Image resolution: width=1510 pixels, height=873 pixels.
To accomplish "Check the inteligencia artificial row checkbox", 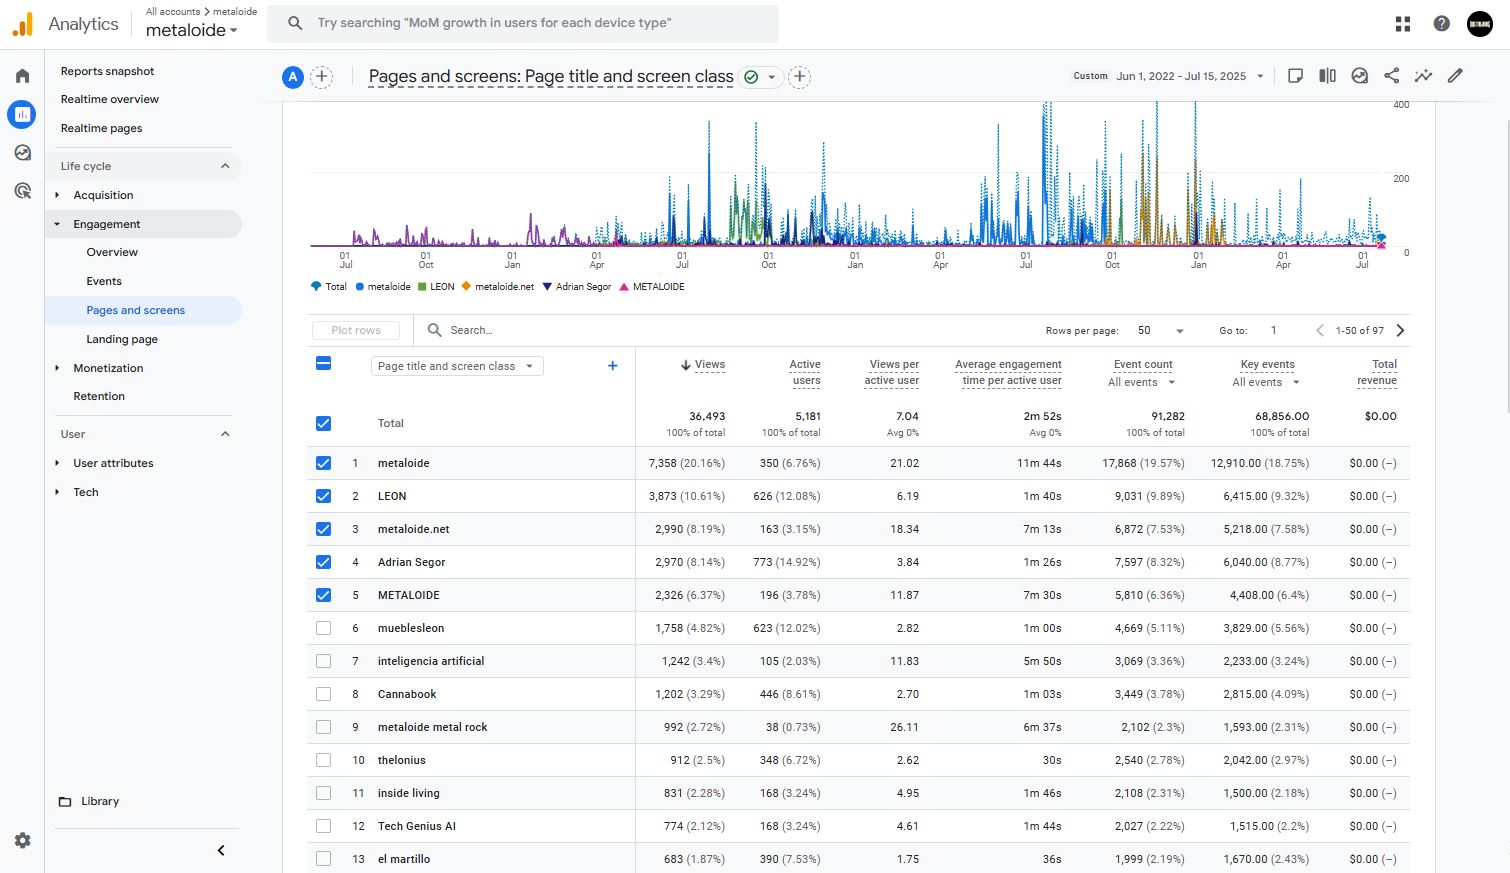I will click(323, 661).
